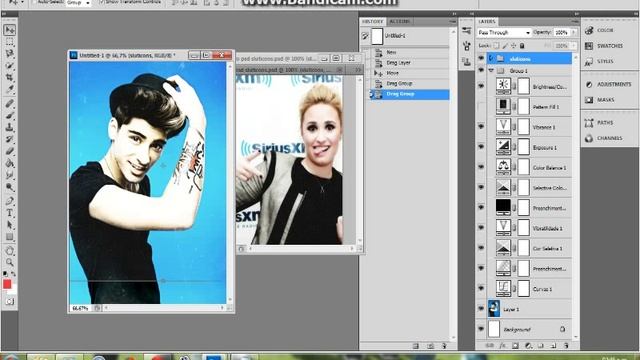
Task: Select the Rectangular Marquee tool
Action: [9, 42]
